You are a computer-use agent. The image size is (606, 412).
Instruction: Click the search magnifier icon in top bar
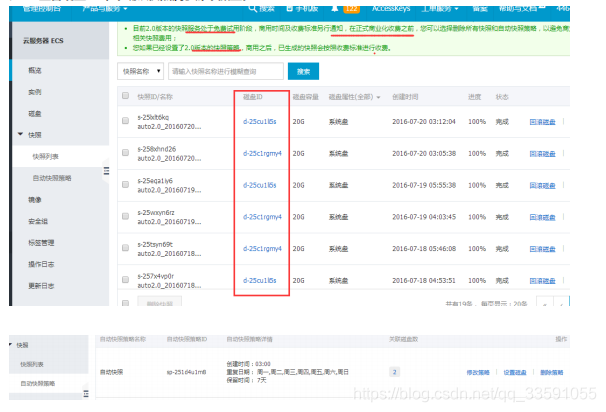coord(253,9)
